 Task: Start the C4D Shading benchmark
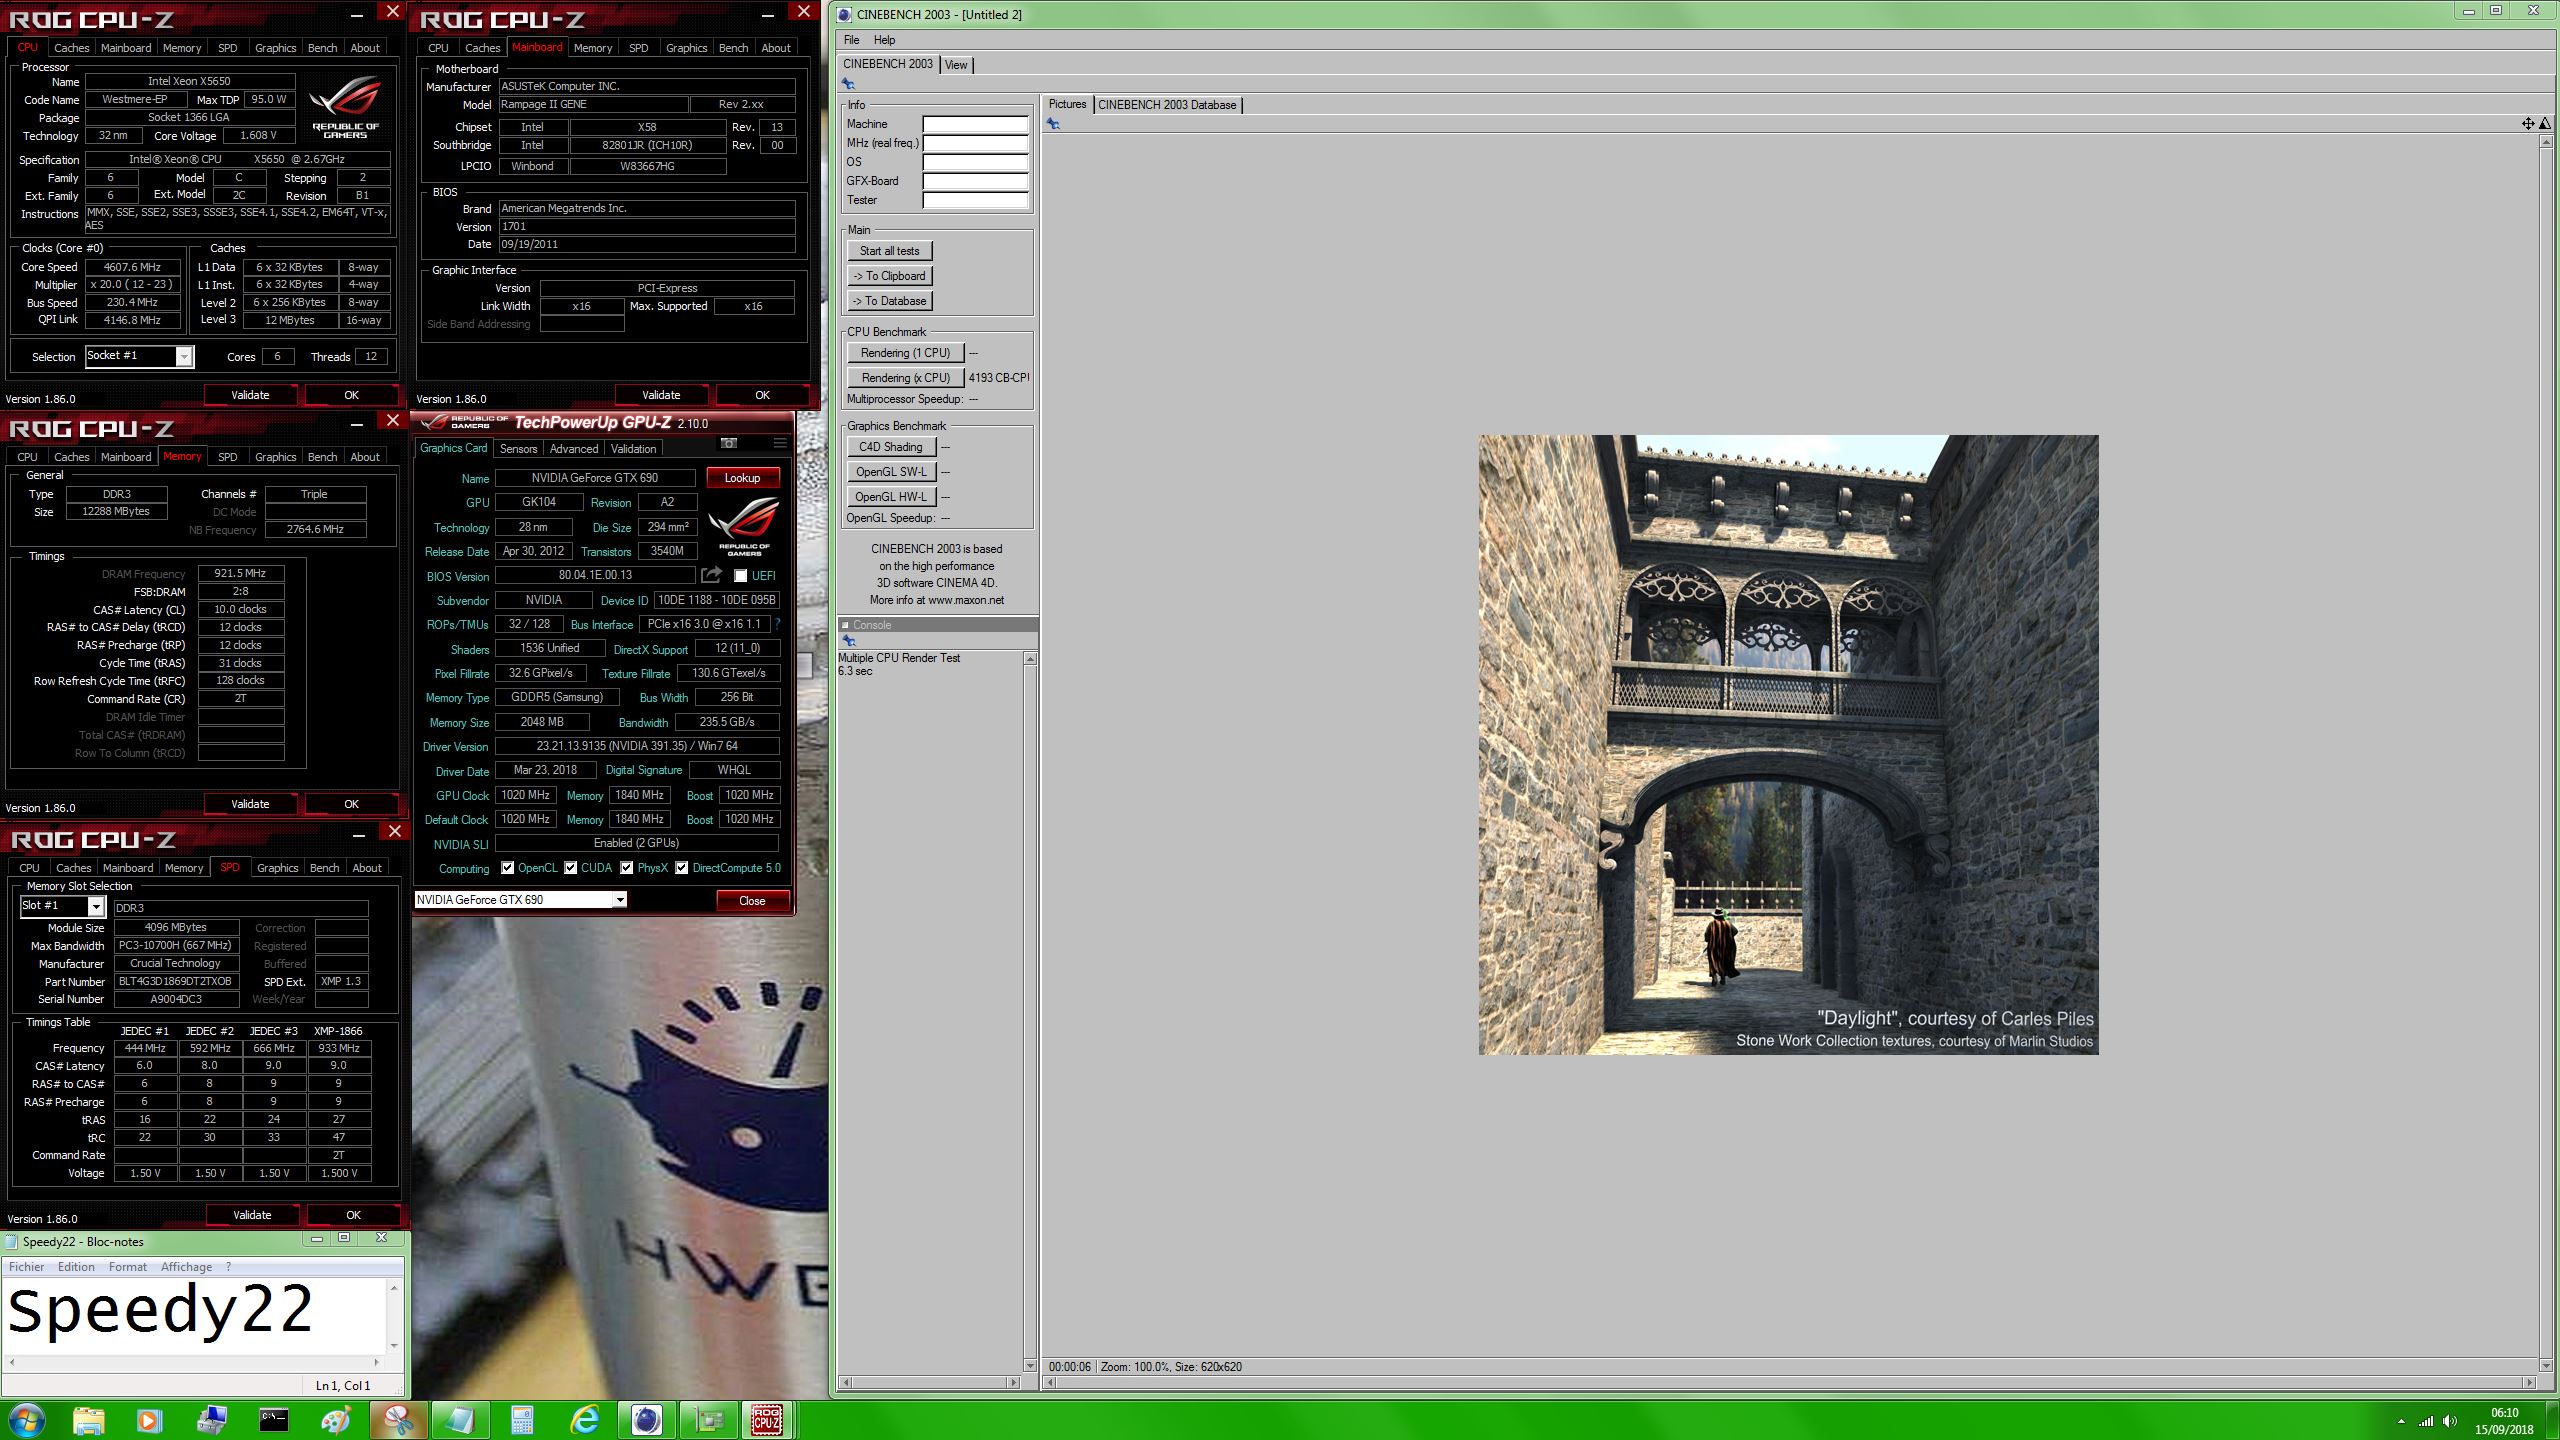[890, 447]
